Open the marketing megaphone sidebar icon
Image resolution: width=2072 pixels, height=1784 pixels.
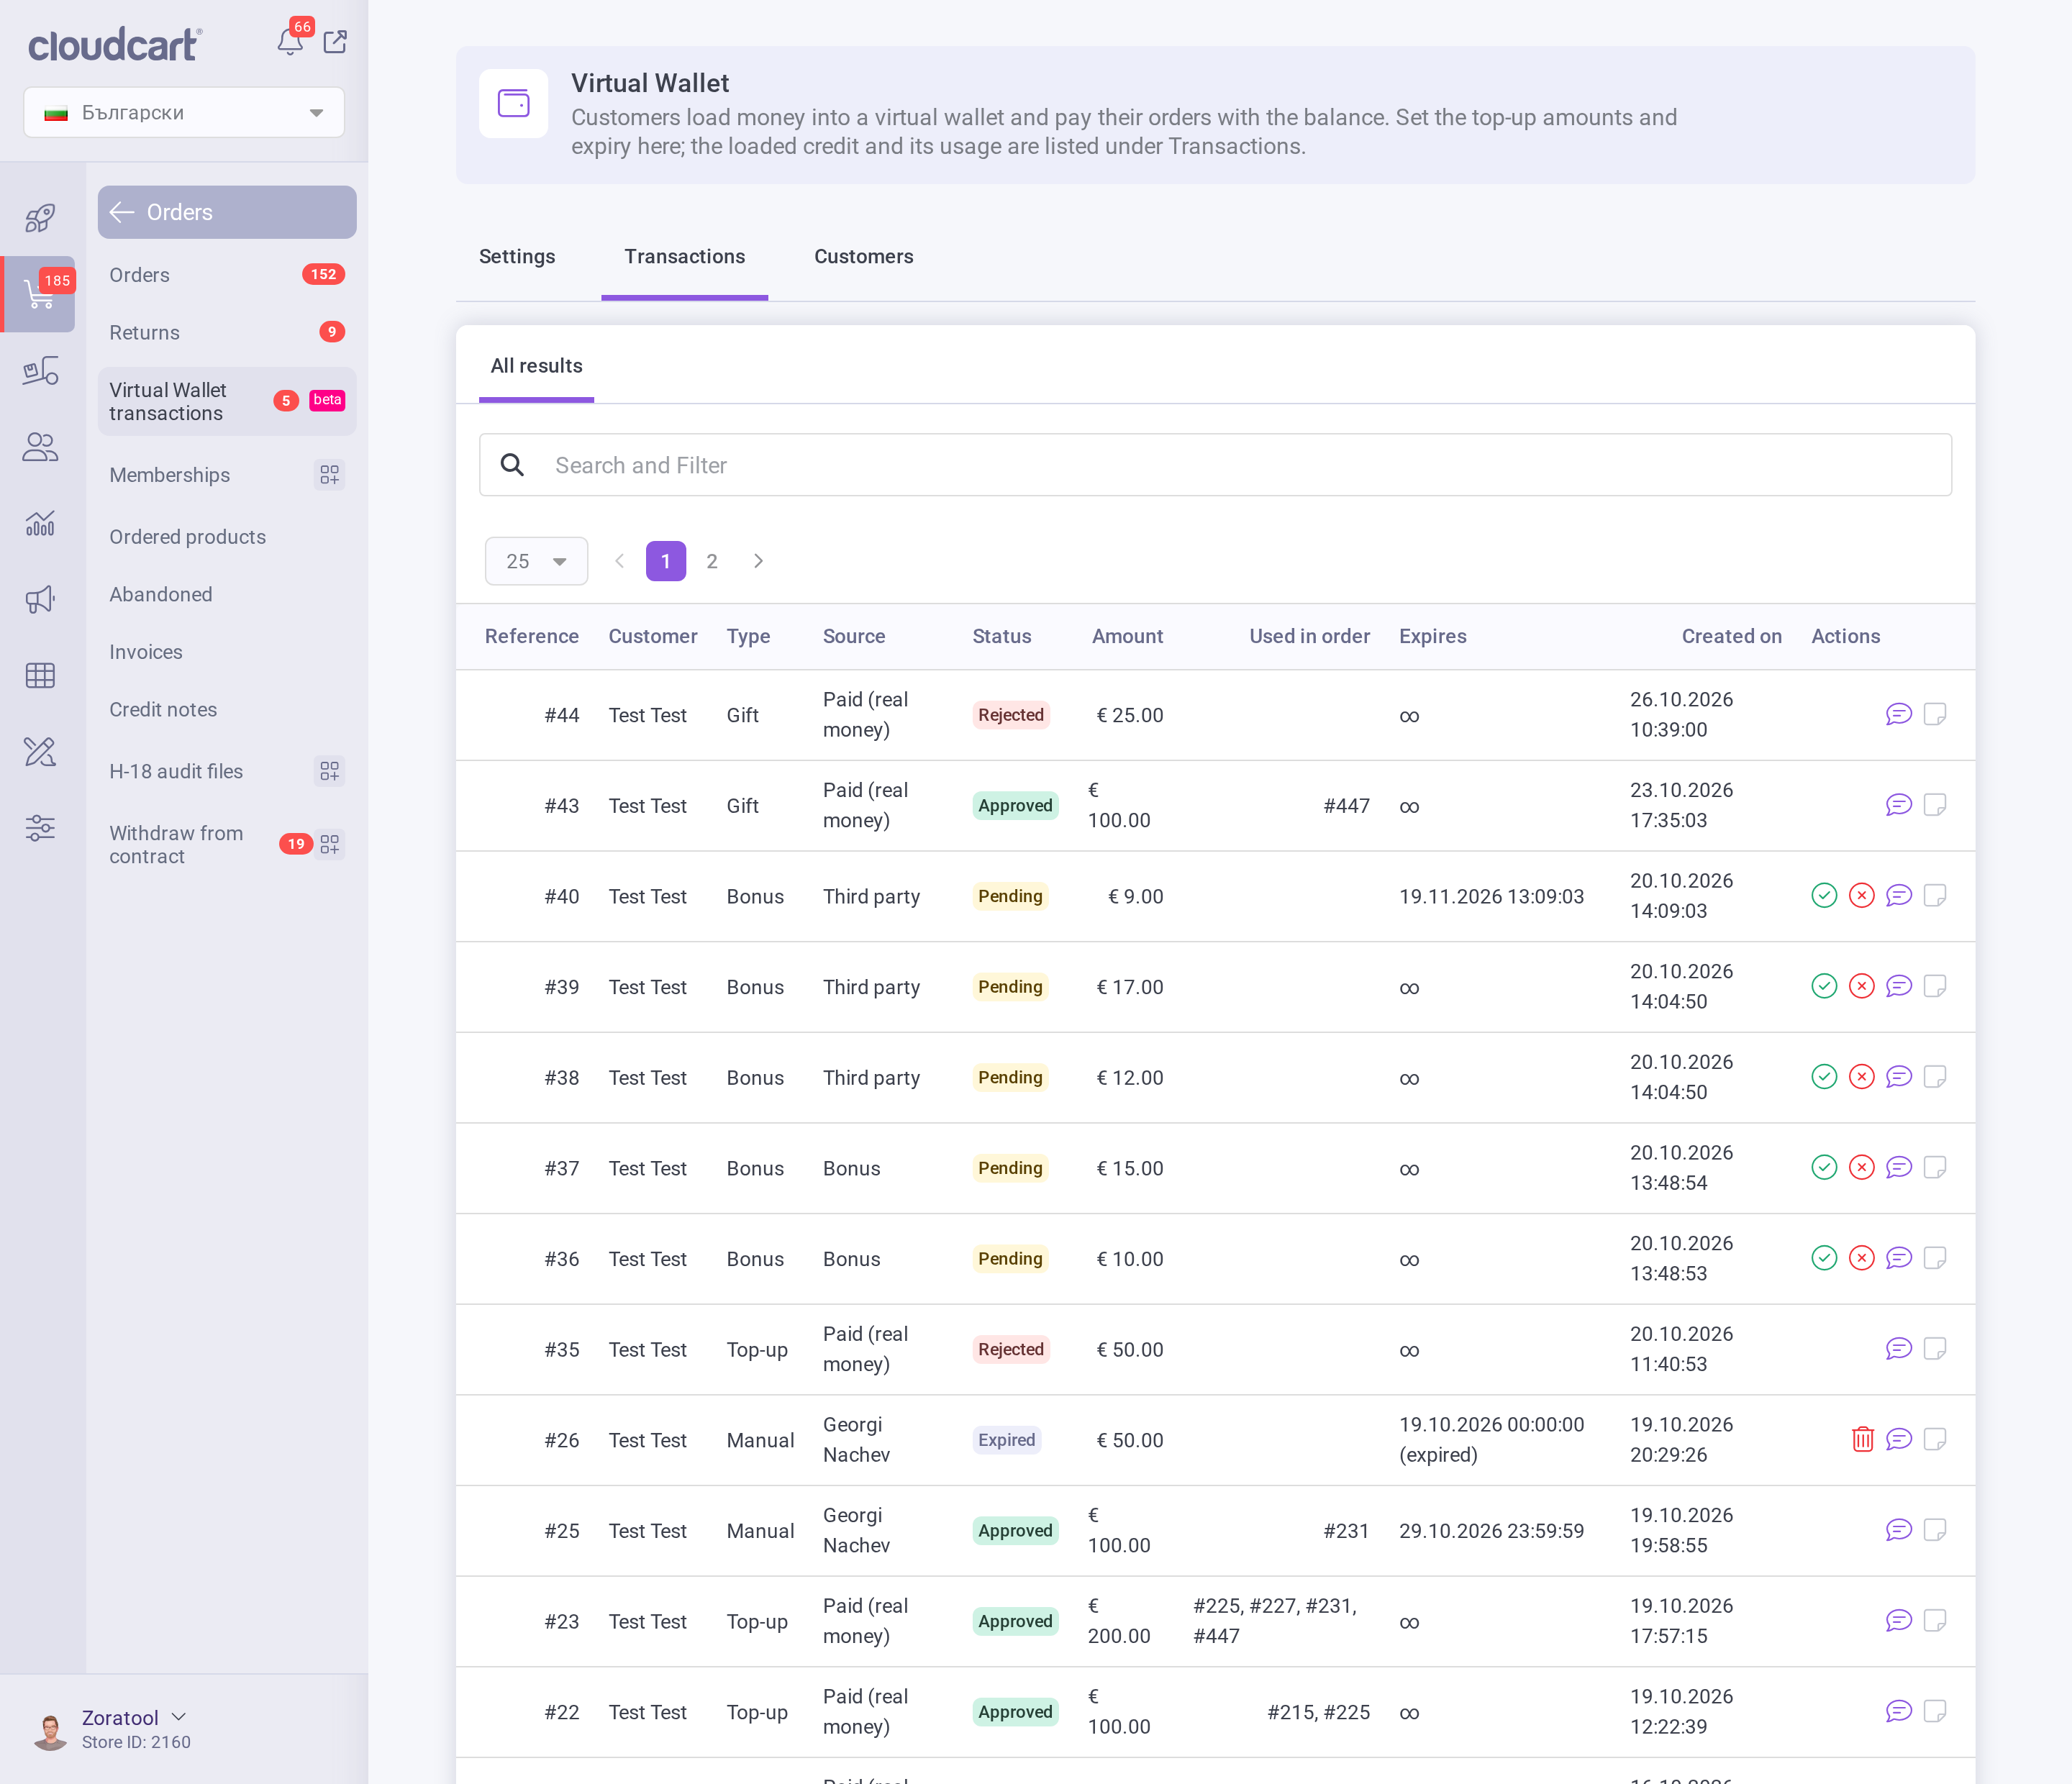(x=40, y=599)
